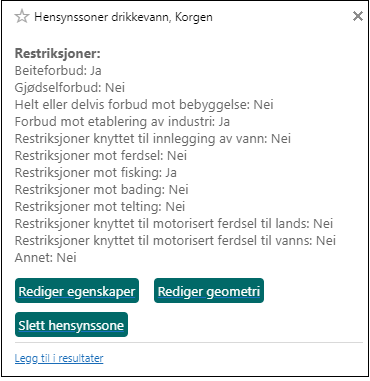Select the Annet: Nei line
The image size is (370, 381).
click(46, 258)
